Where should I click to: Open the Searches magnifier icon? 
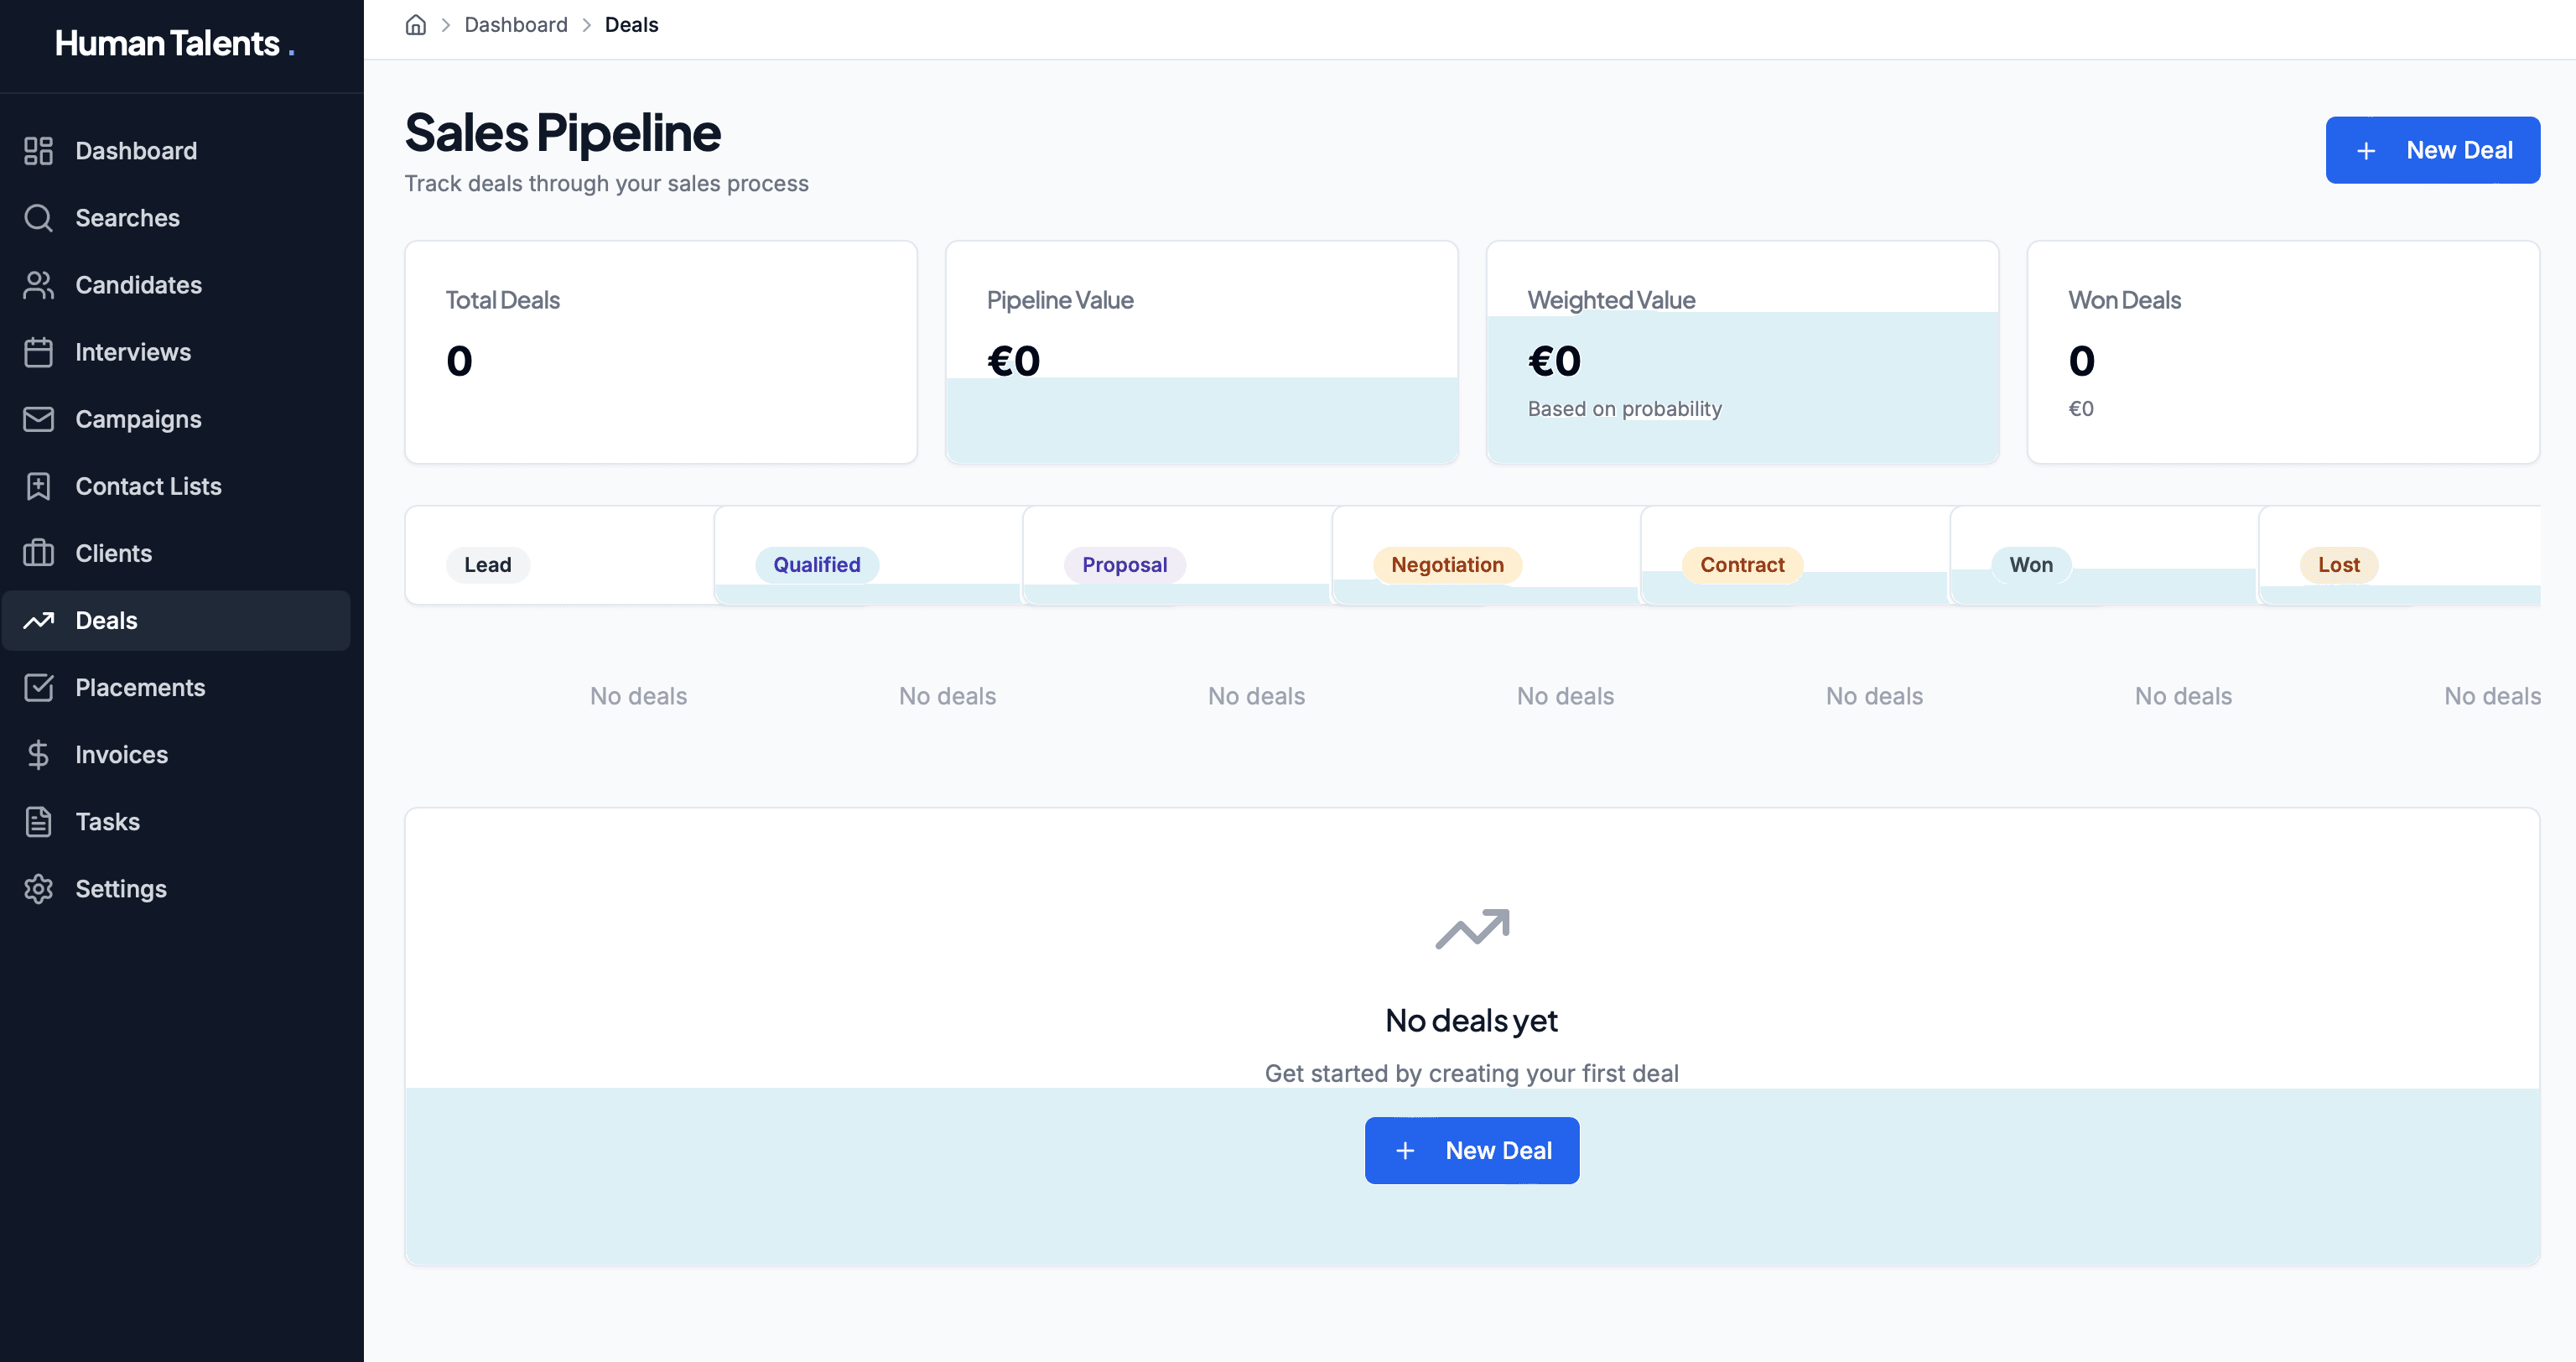(39, 218)
